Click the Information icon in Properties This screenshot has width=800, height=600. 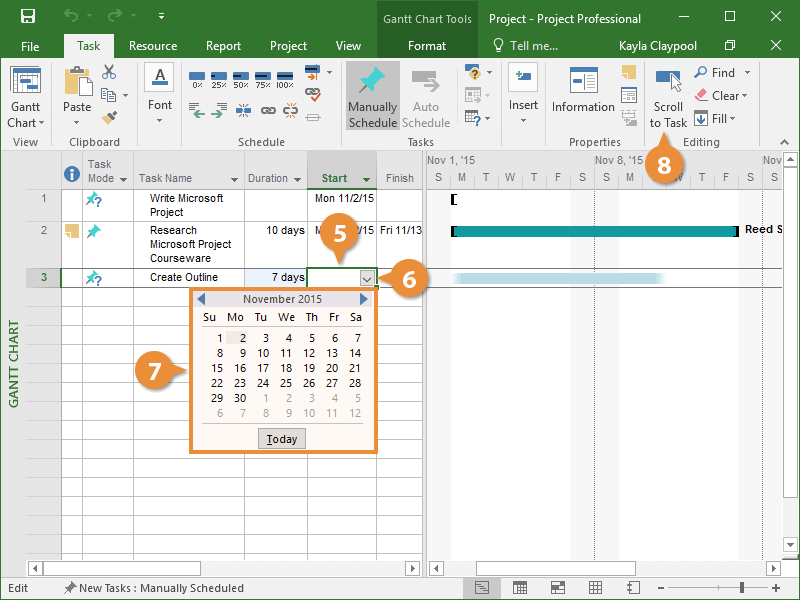tap(583, 82)
